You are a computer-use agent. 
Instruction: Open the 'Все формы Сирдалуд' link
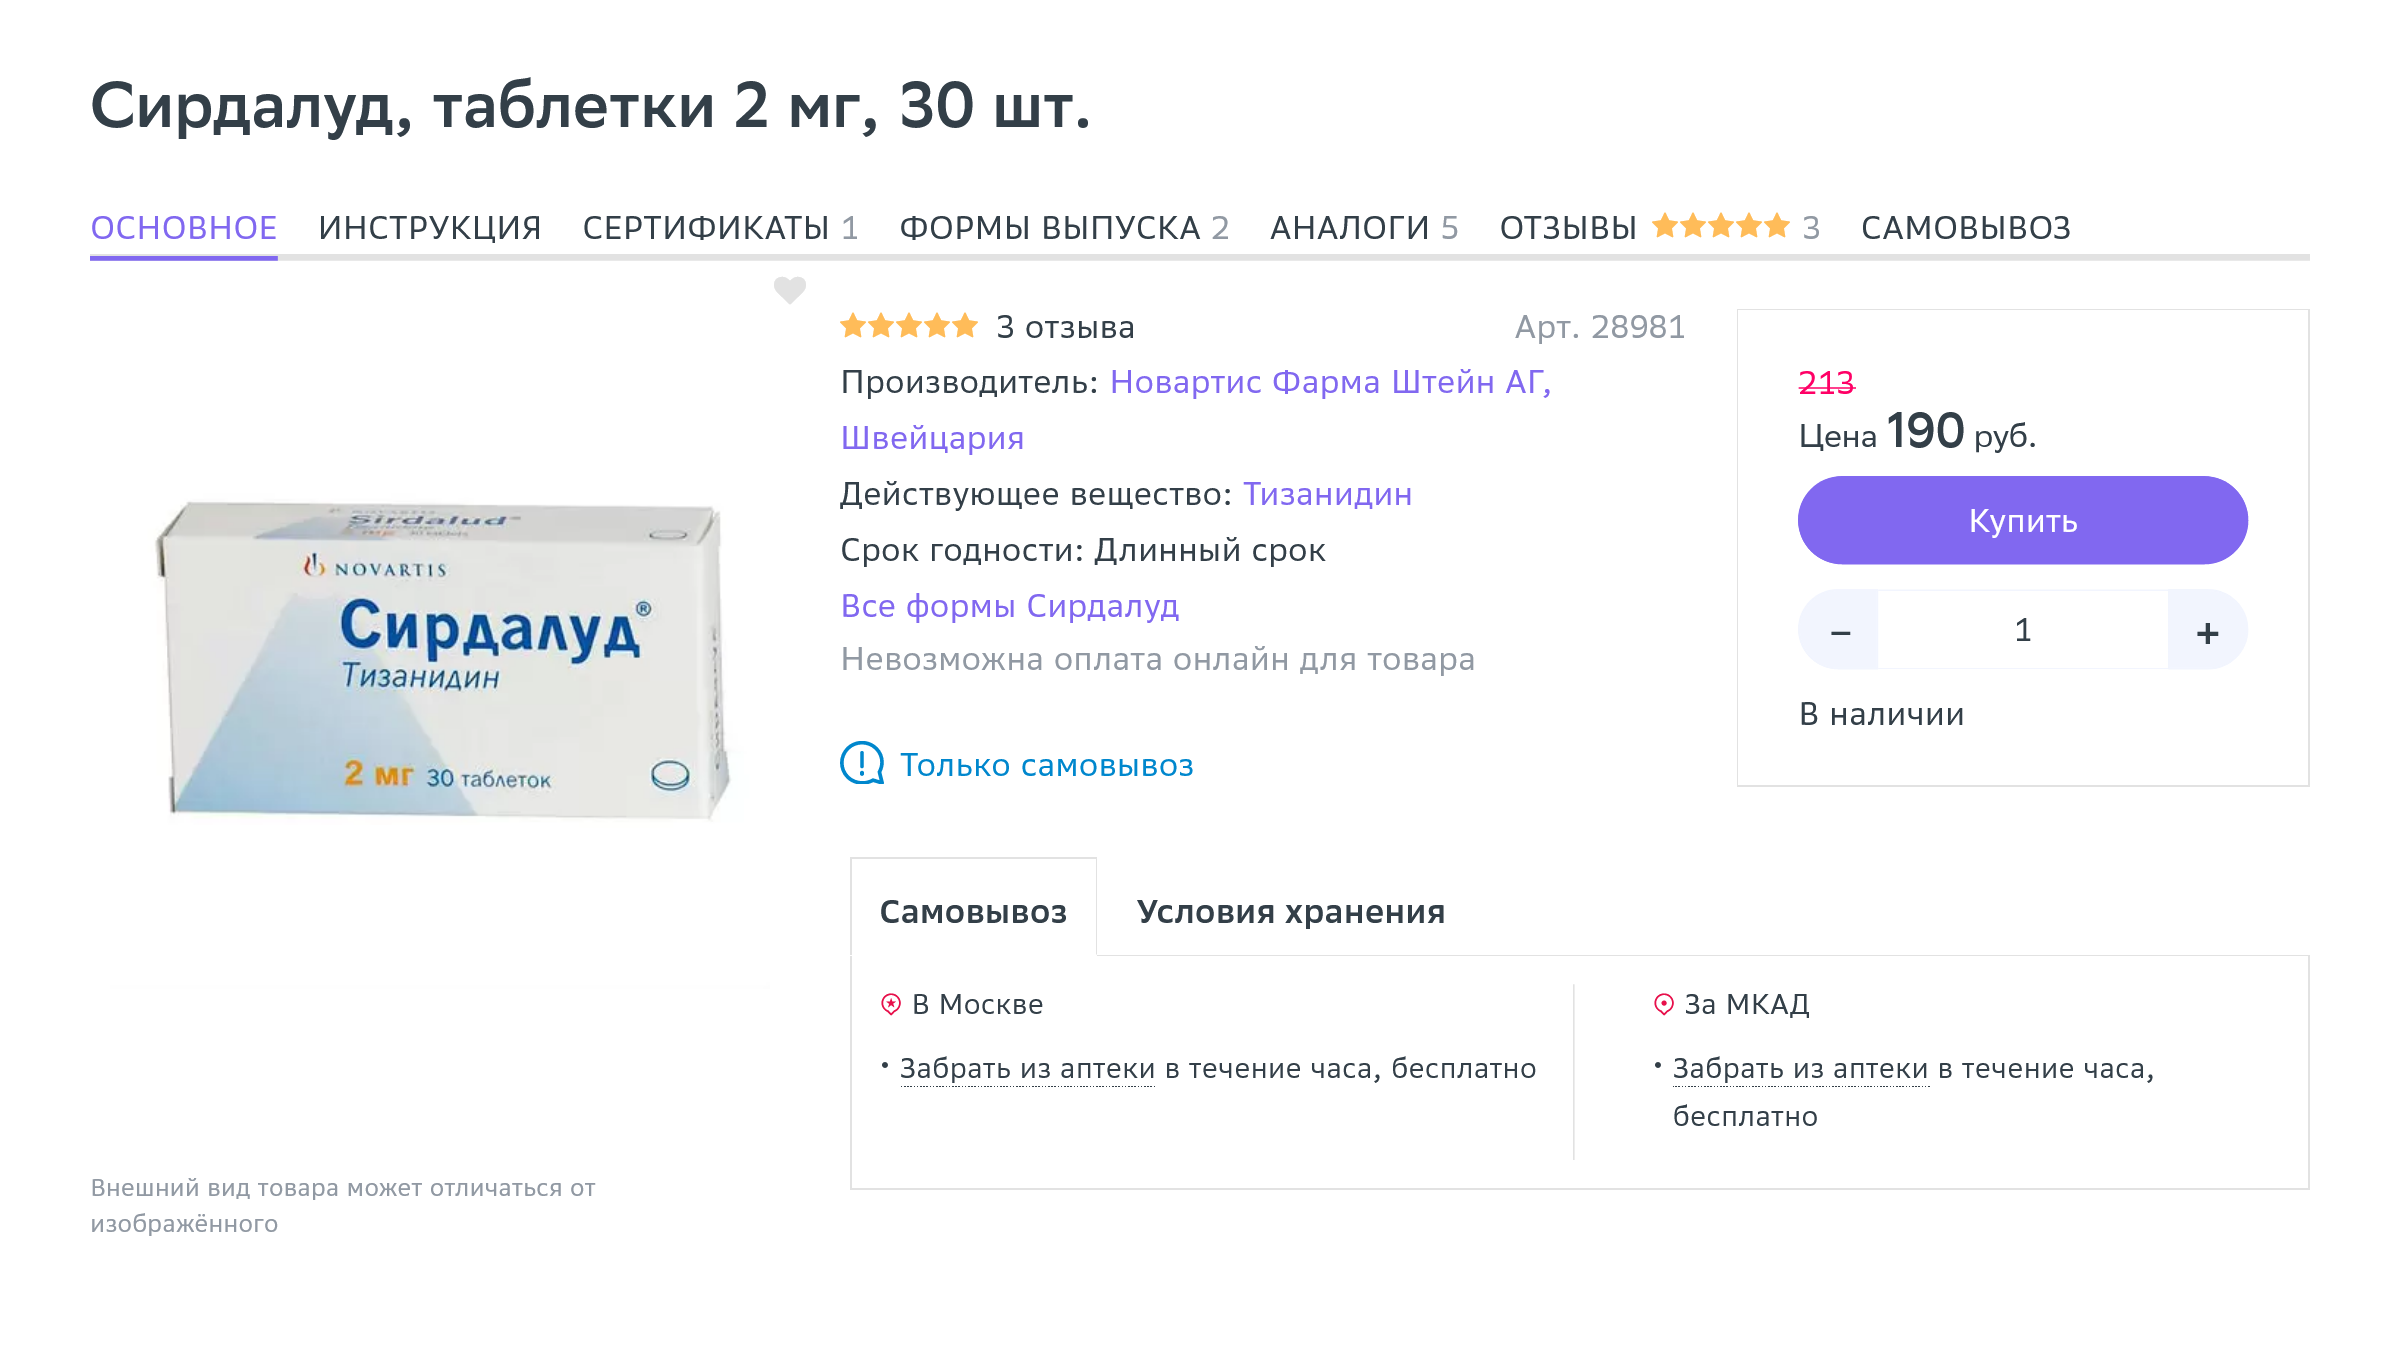(x=1010, y=606)
